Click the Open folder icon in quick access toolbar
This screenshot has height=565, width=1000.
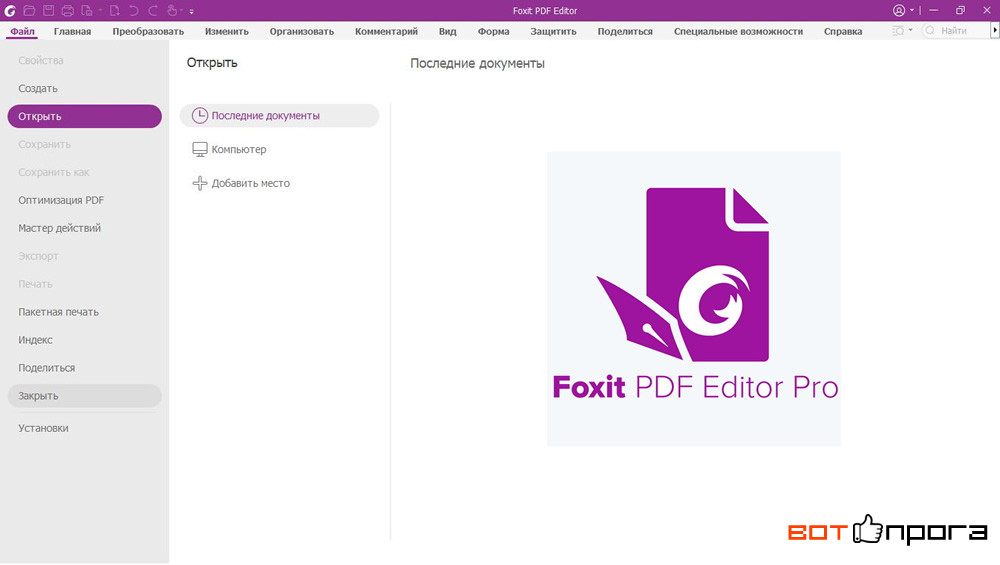[x=29, y=11]
